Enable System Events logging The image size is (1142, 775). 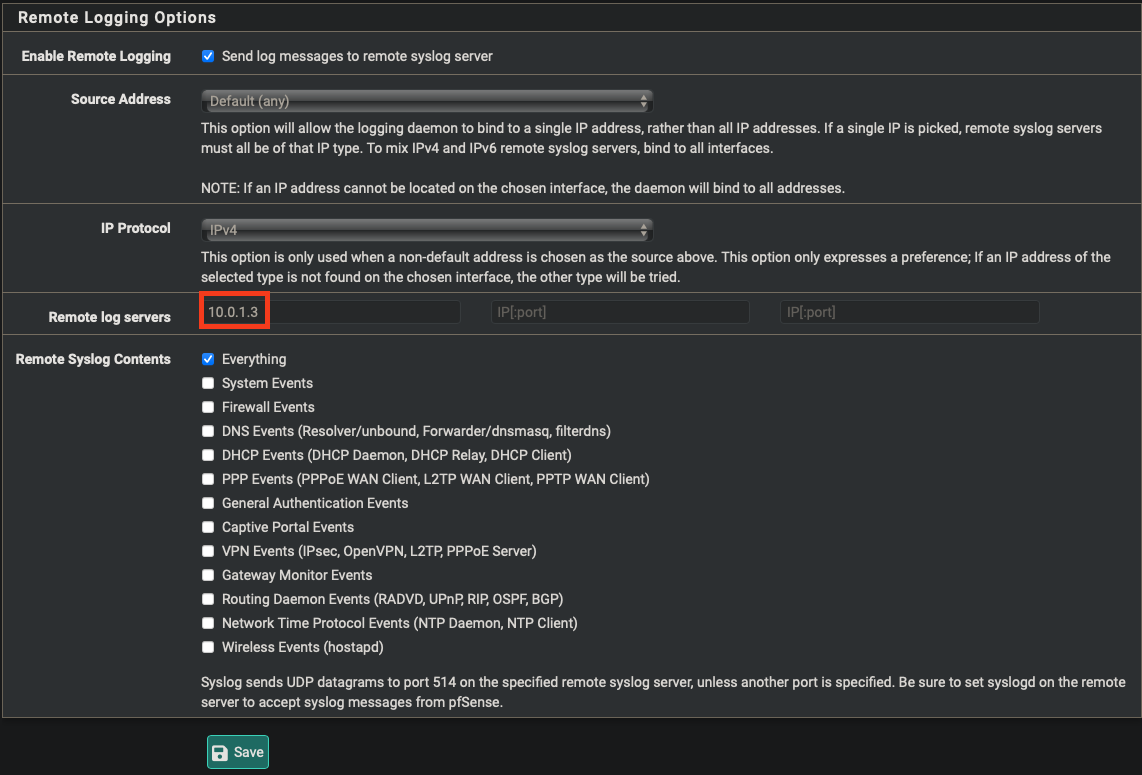(208, 383)
